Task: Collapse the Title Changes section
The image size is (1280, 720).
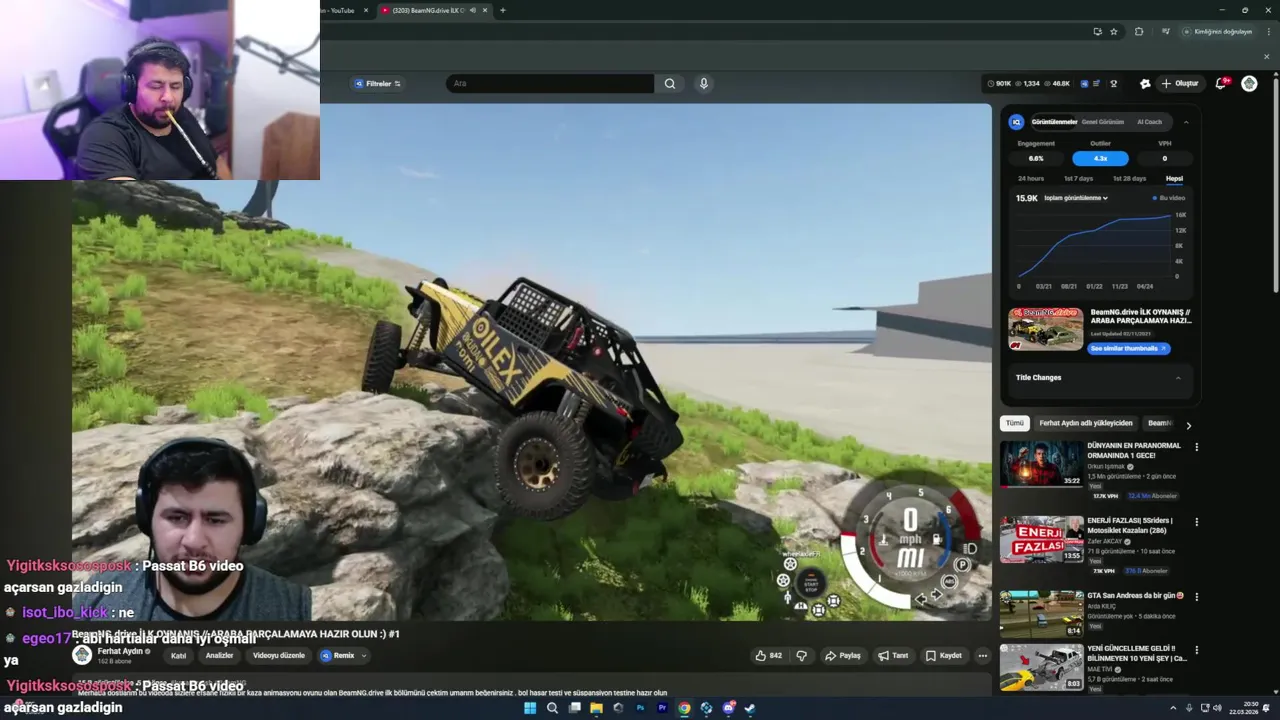Action: 1178,378
